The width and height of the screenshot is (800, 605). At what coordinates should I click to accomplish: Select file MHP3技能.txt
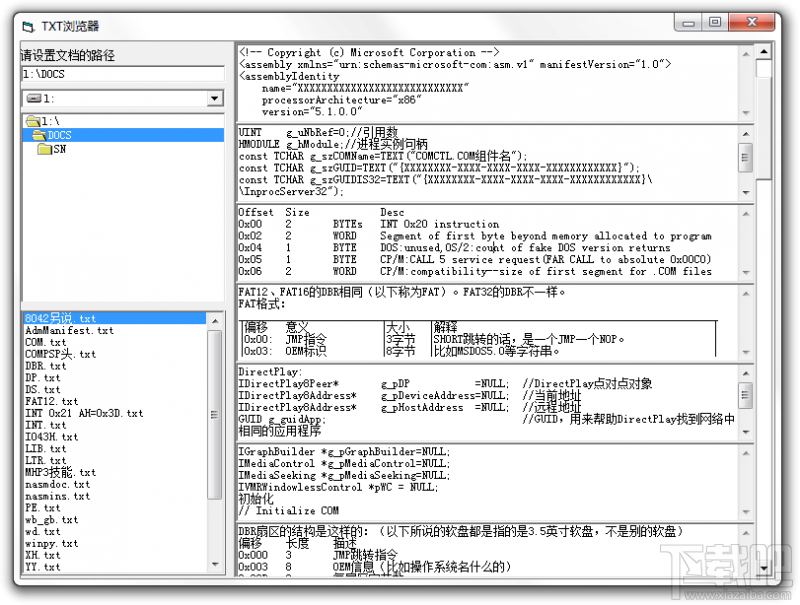point(60,472)
